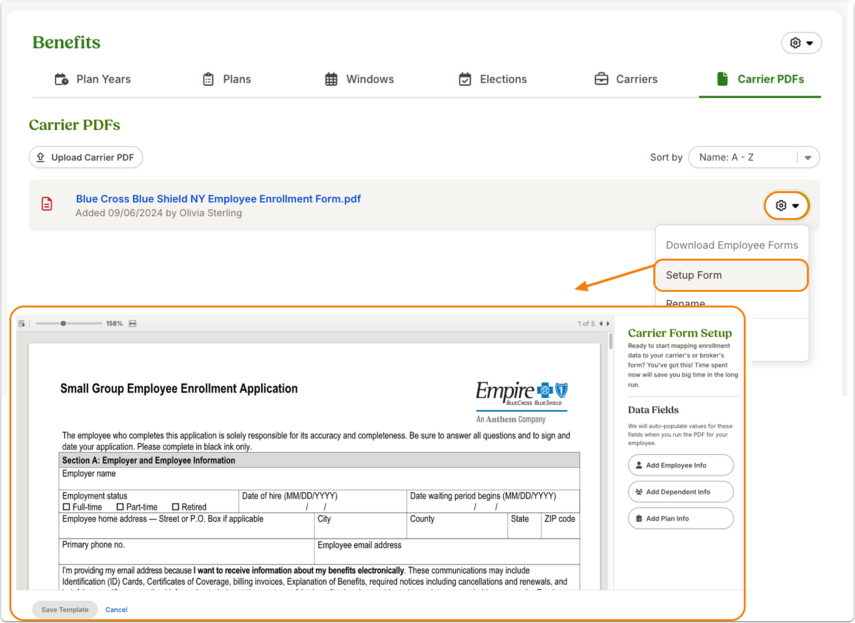Click the Upload Carrier PDF button

click(x=86, y=157)
